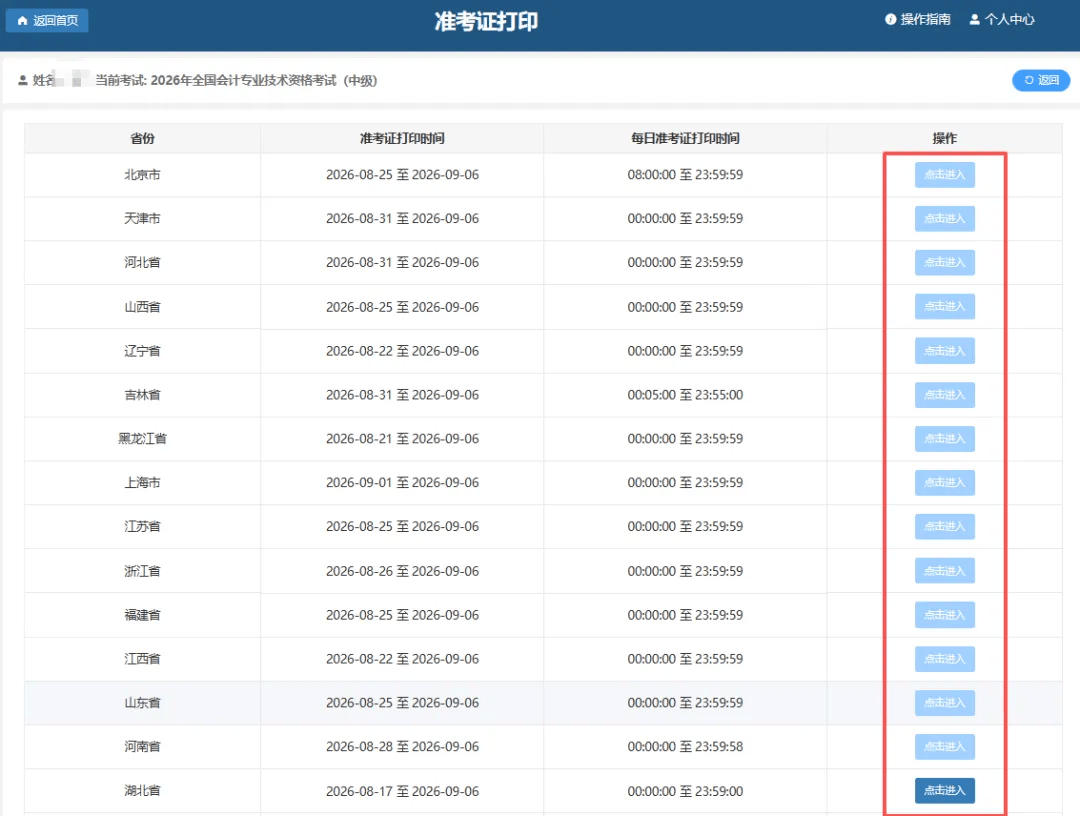1080x816 pixels.
Task: Click the 河北省 province cell
Action: point(143,262)
